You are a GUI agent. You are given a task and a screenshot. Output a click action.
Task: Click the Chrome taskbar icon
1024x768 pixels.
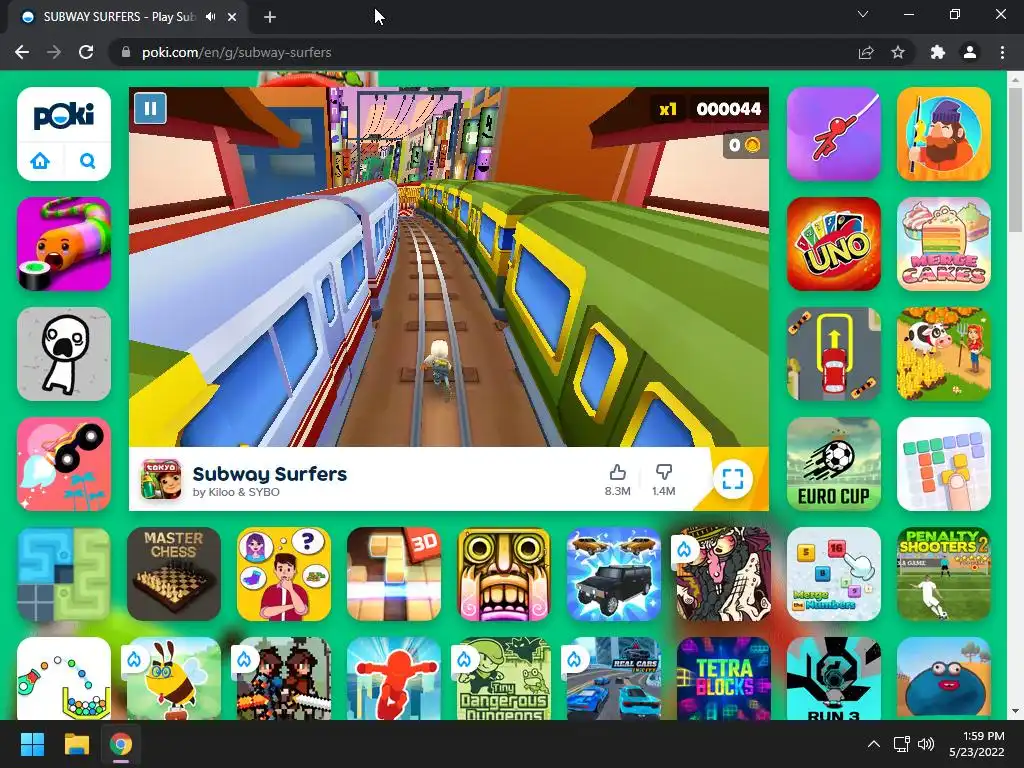pos(121,744)
